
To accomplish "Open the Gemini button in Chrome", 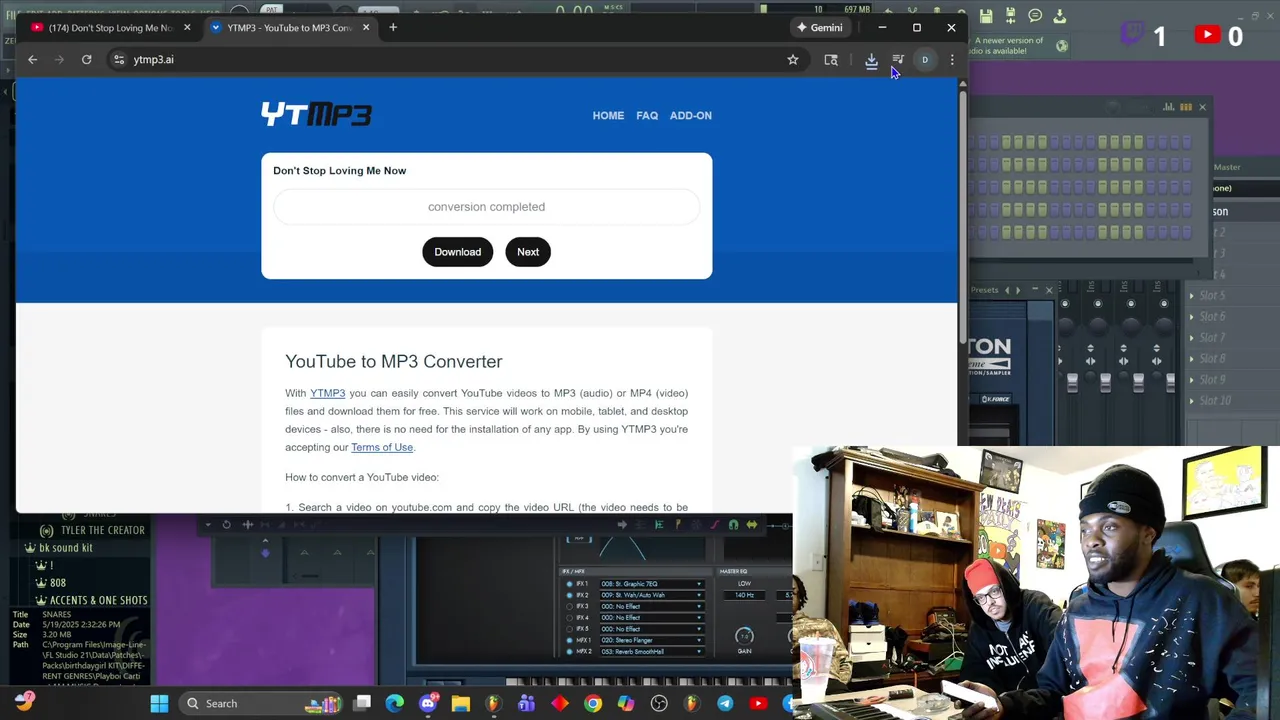I will pos(820,27).
